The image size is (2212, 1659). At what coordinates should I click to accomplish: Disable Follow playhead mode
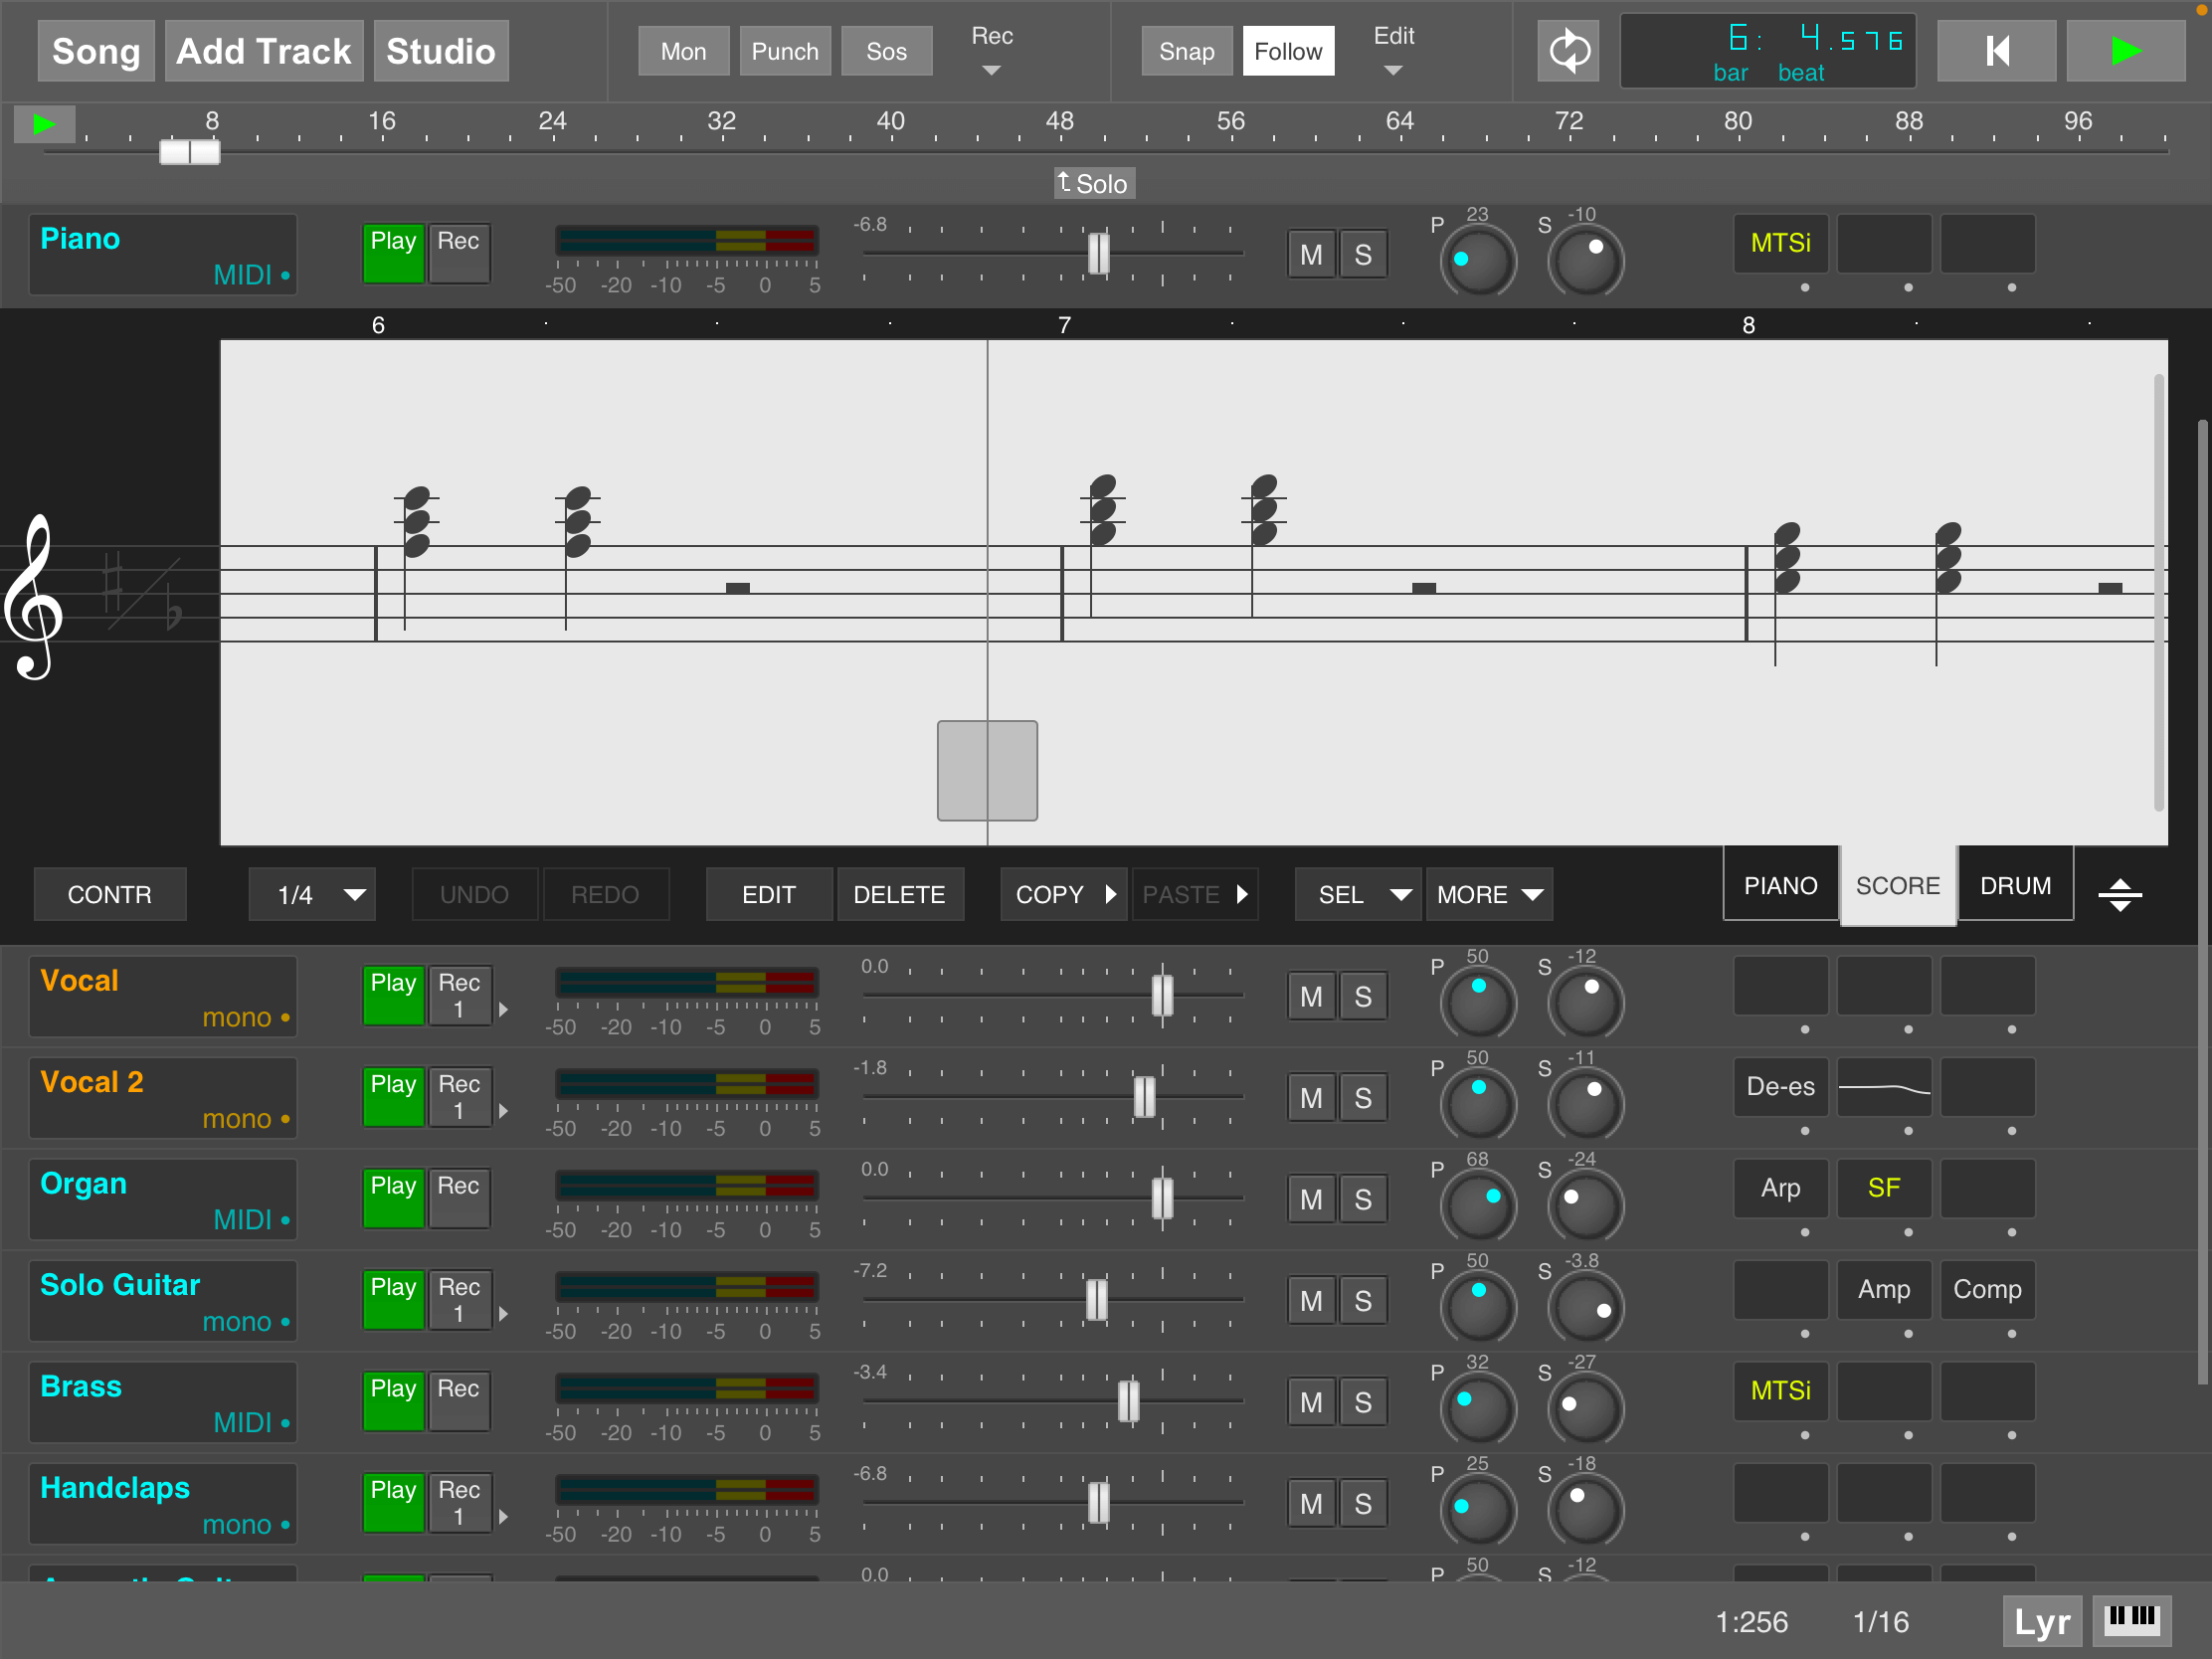pyautogui.click(x=1288, y=51)
